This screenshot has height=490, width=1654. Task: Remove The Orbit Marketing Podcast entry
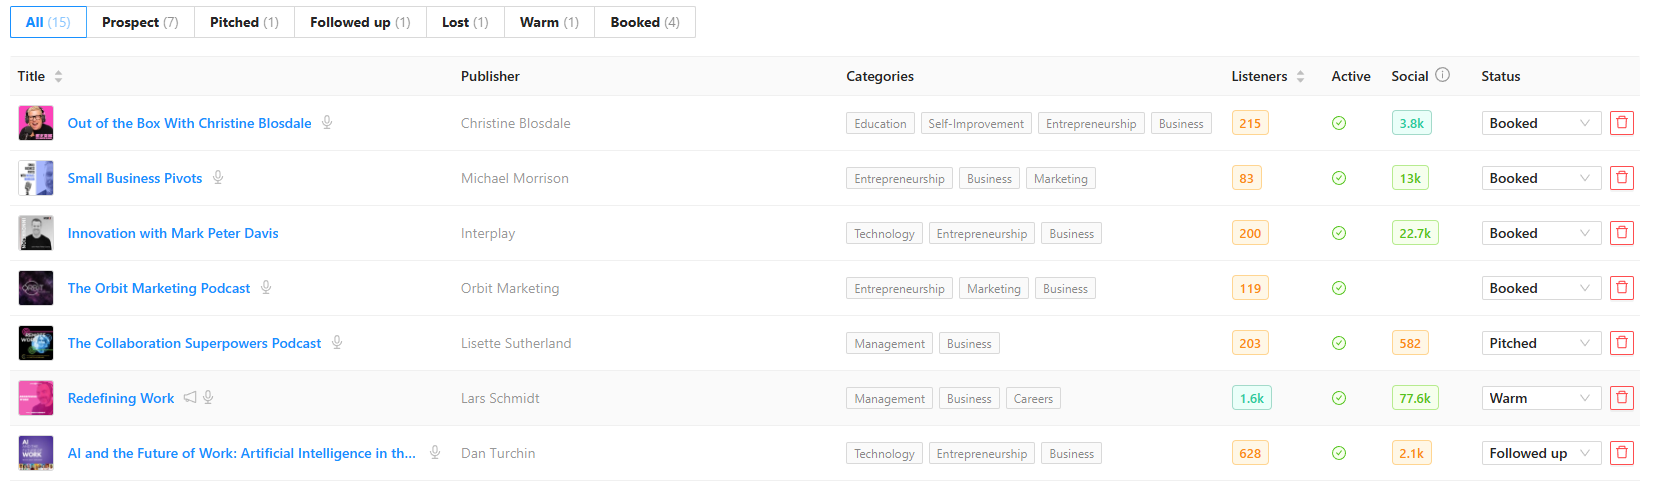click(1622, 288)
